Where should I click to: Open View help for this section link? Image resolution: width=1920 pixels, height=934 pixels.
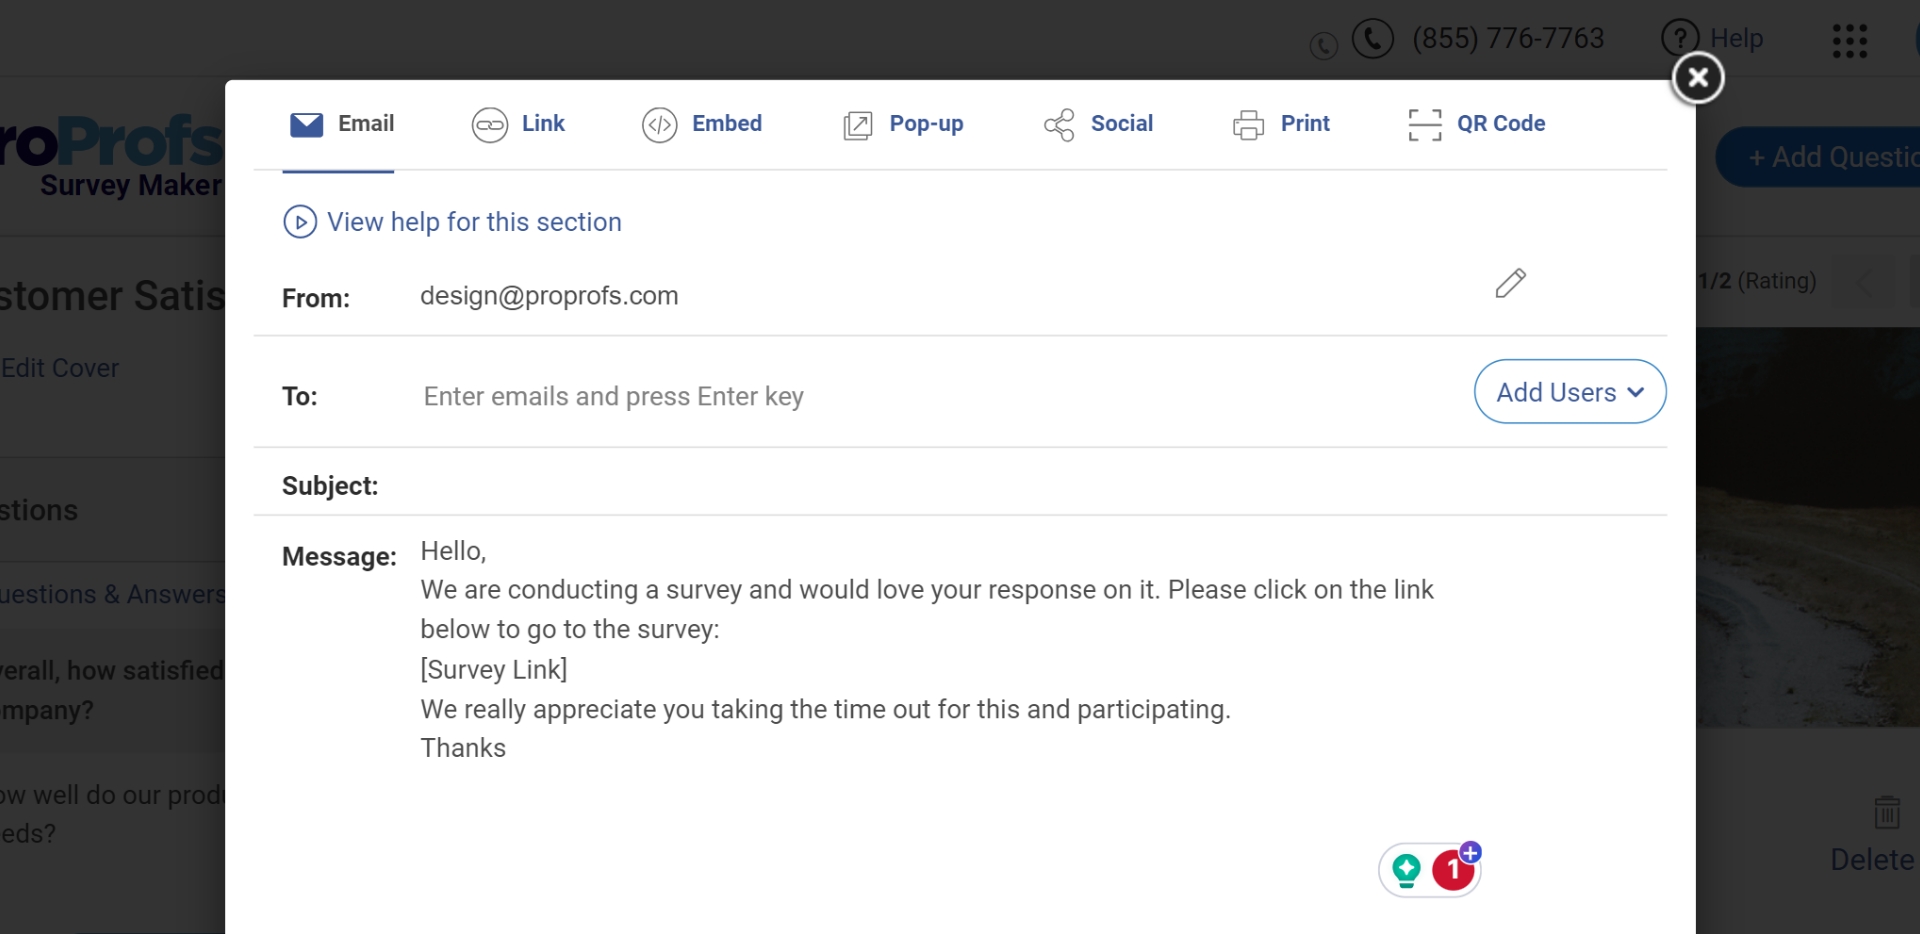coord(474,222)
